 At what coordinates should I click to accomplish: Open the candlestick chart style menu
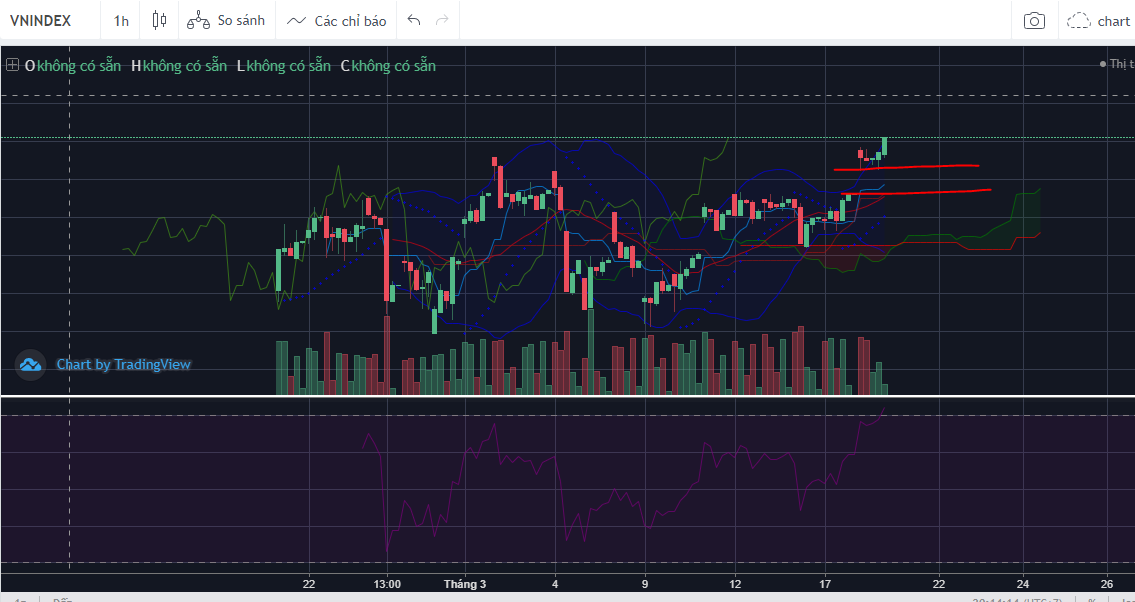(x=159, y=21)
